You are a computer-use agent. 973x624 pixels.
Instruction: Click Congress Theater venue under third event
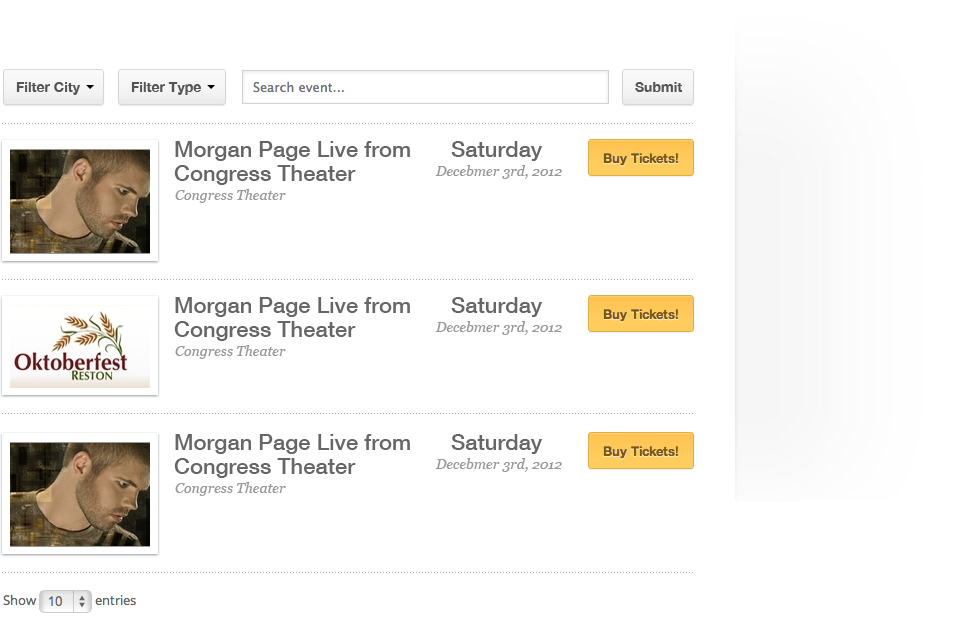(x=230, y=489)
